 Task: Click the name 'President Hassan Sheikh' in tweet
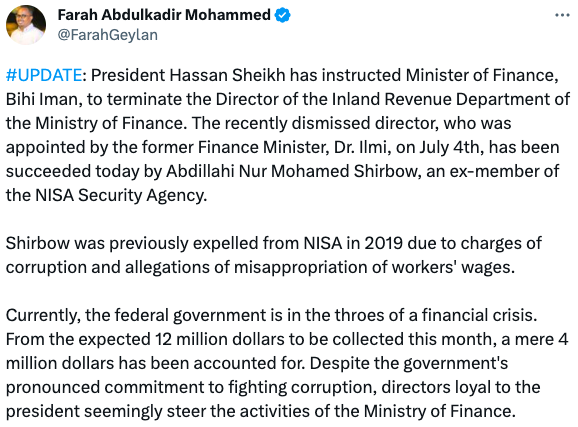[188, 75]
